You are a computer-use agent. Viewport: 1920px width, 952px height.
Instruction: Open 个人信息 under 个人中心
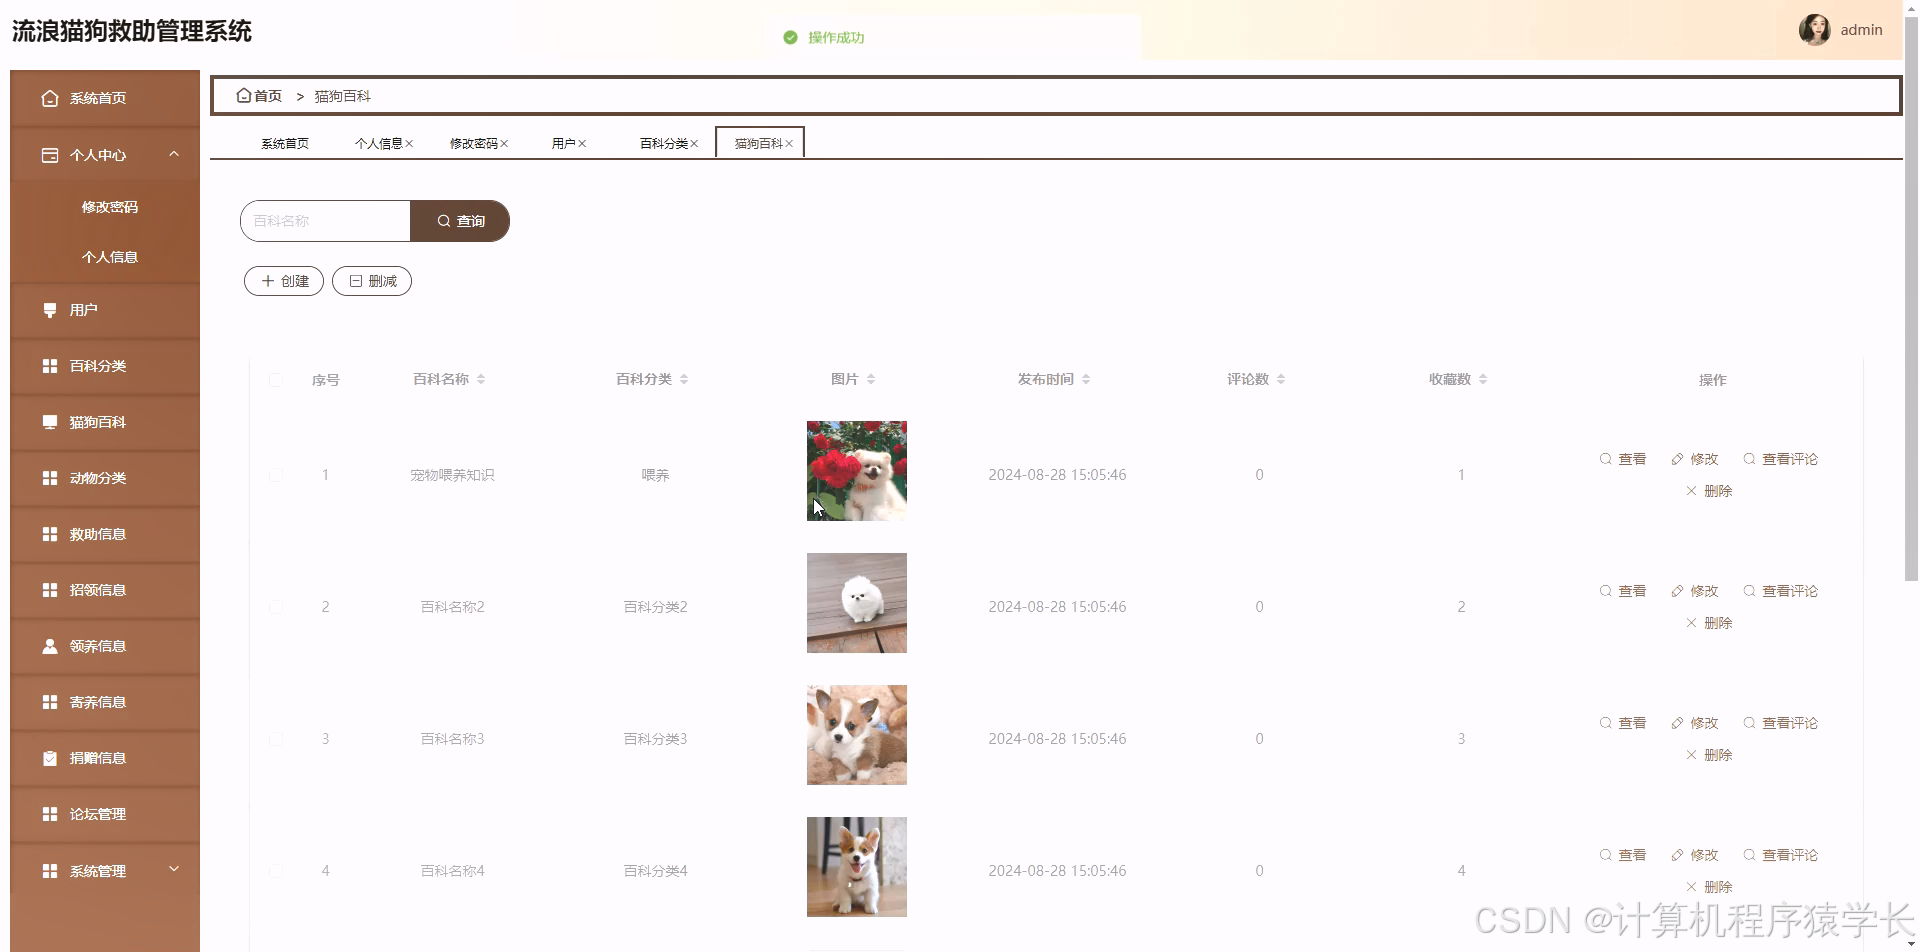110,257
